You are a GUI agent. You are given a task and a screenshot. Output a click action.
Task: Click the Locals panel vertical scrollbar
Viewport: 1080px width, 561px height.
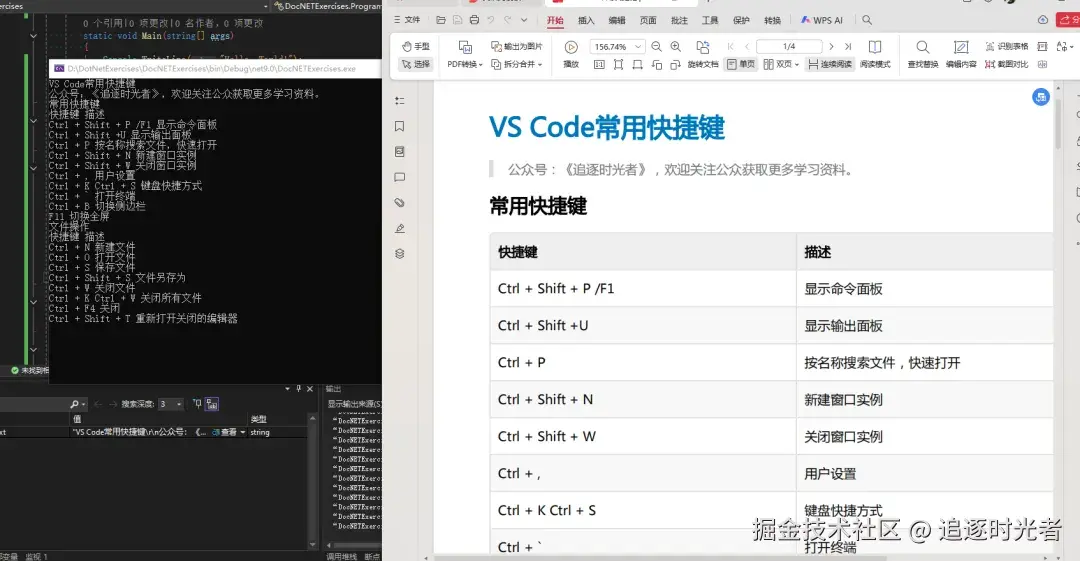pos(313,480)
